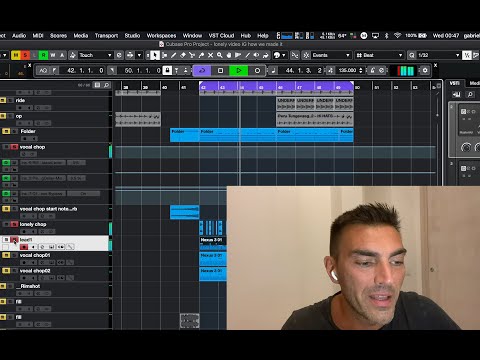Screen dimensions: 480x360
Task: Toggle yellow mute on ride track
Action: [x=3, y=100]
